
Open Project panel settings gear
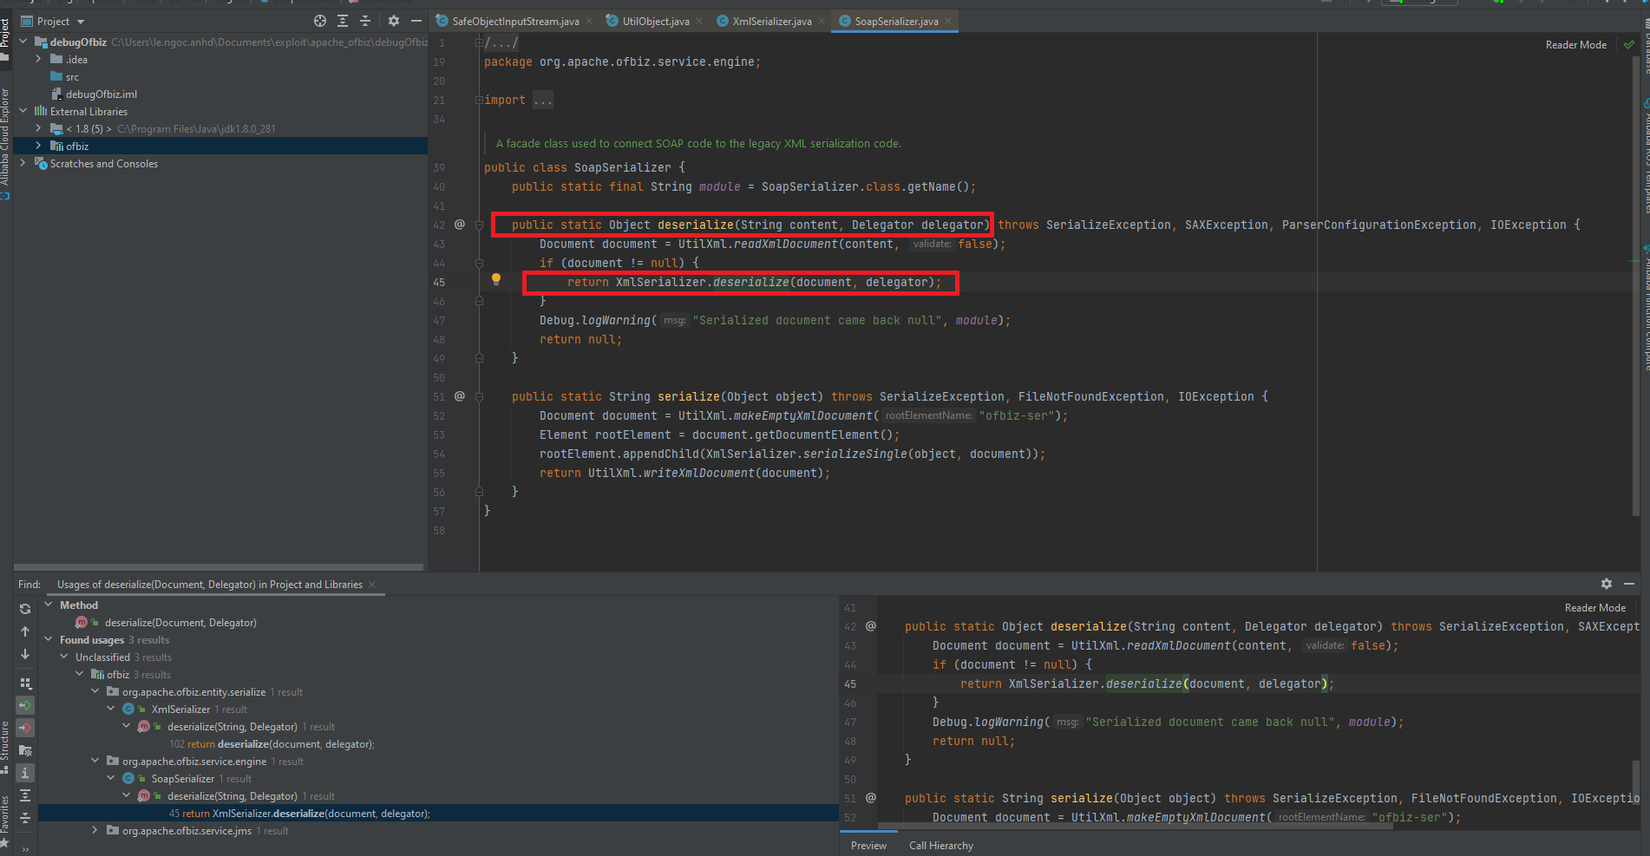393,21
